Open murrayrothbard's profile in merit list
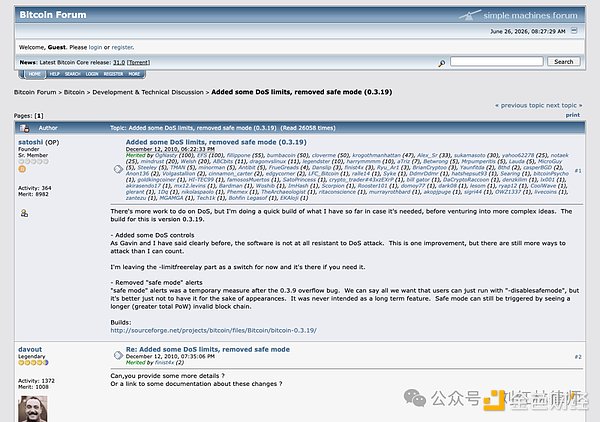Viewport: 600px width, 422px height. 390,192
